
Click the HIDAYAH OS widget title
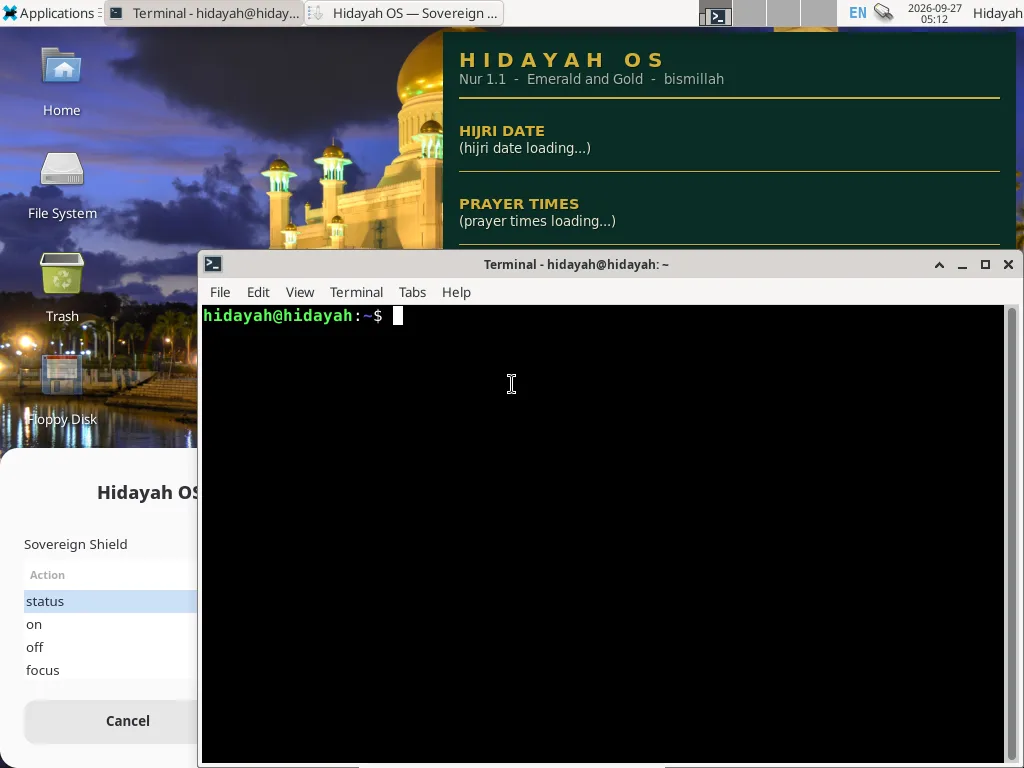tap(561, 60)
